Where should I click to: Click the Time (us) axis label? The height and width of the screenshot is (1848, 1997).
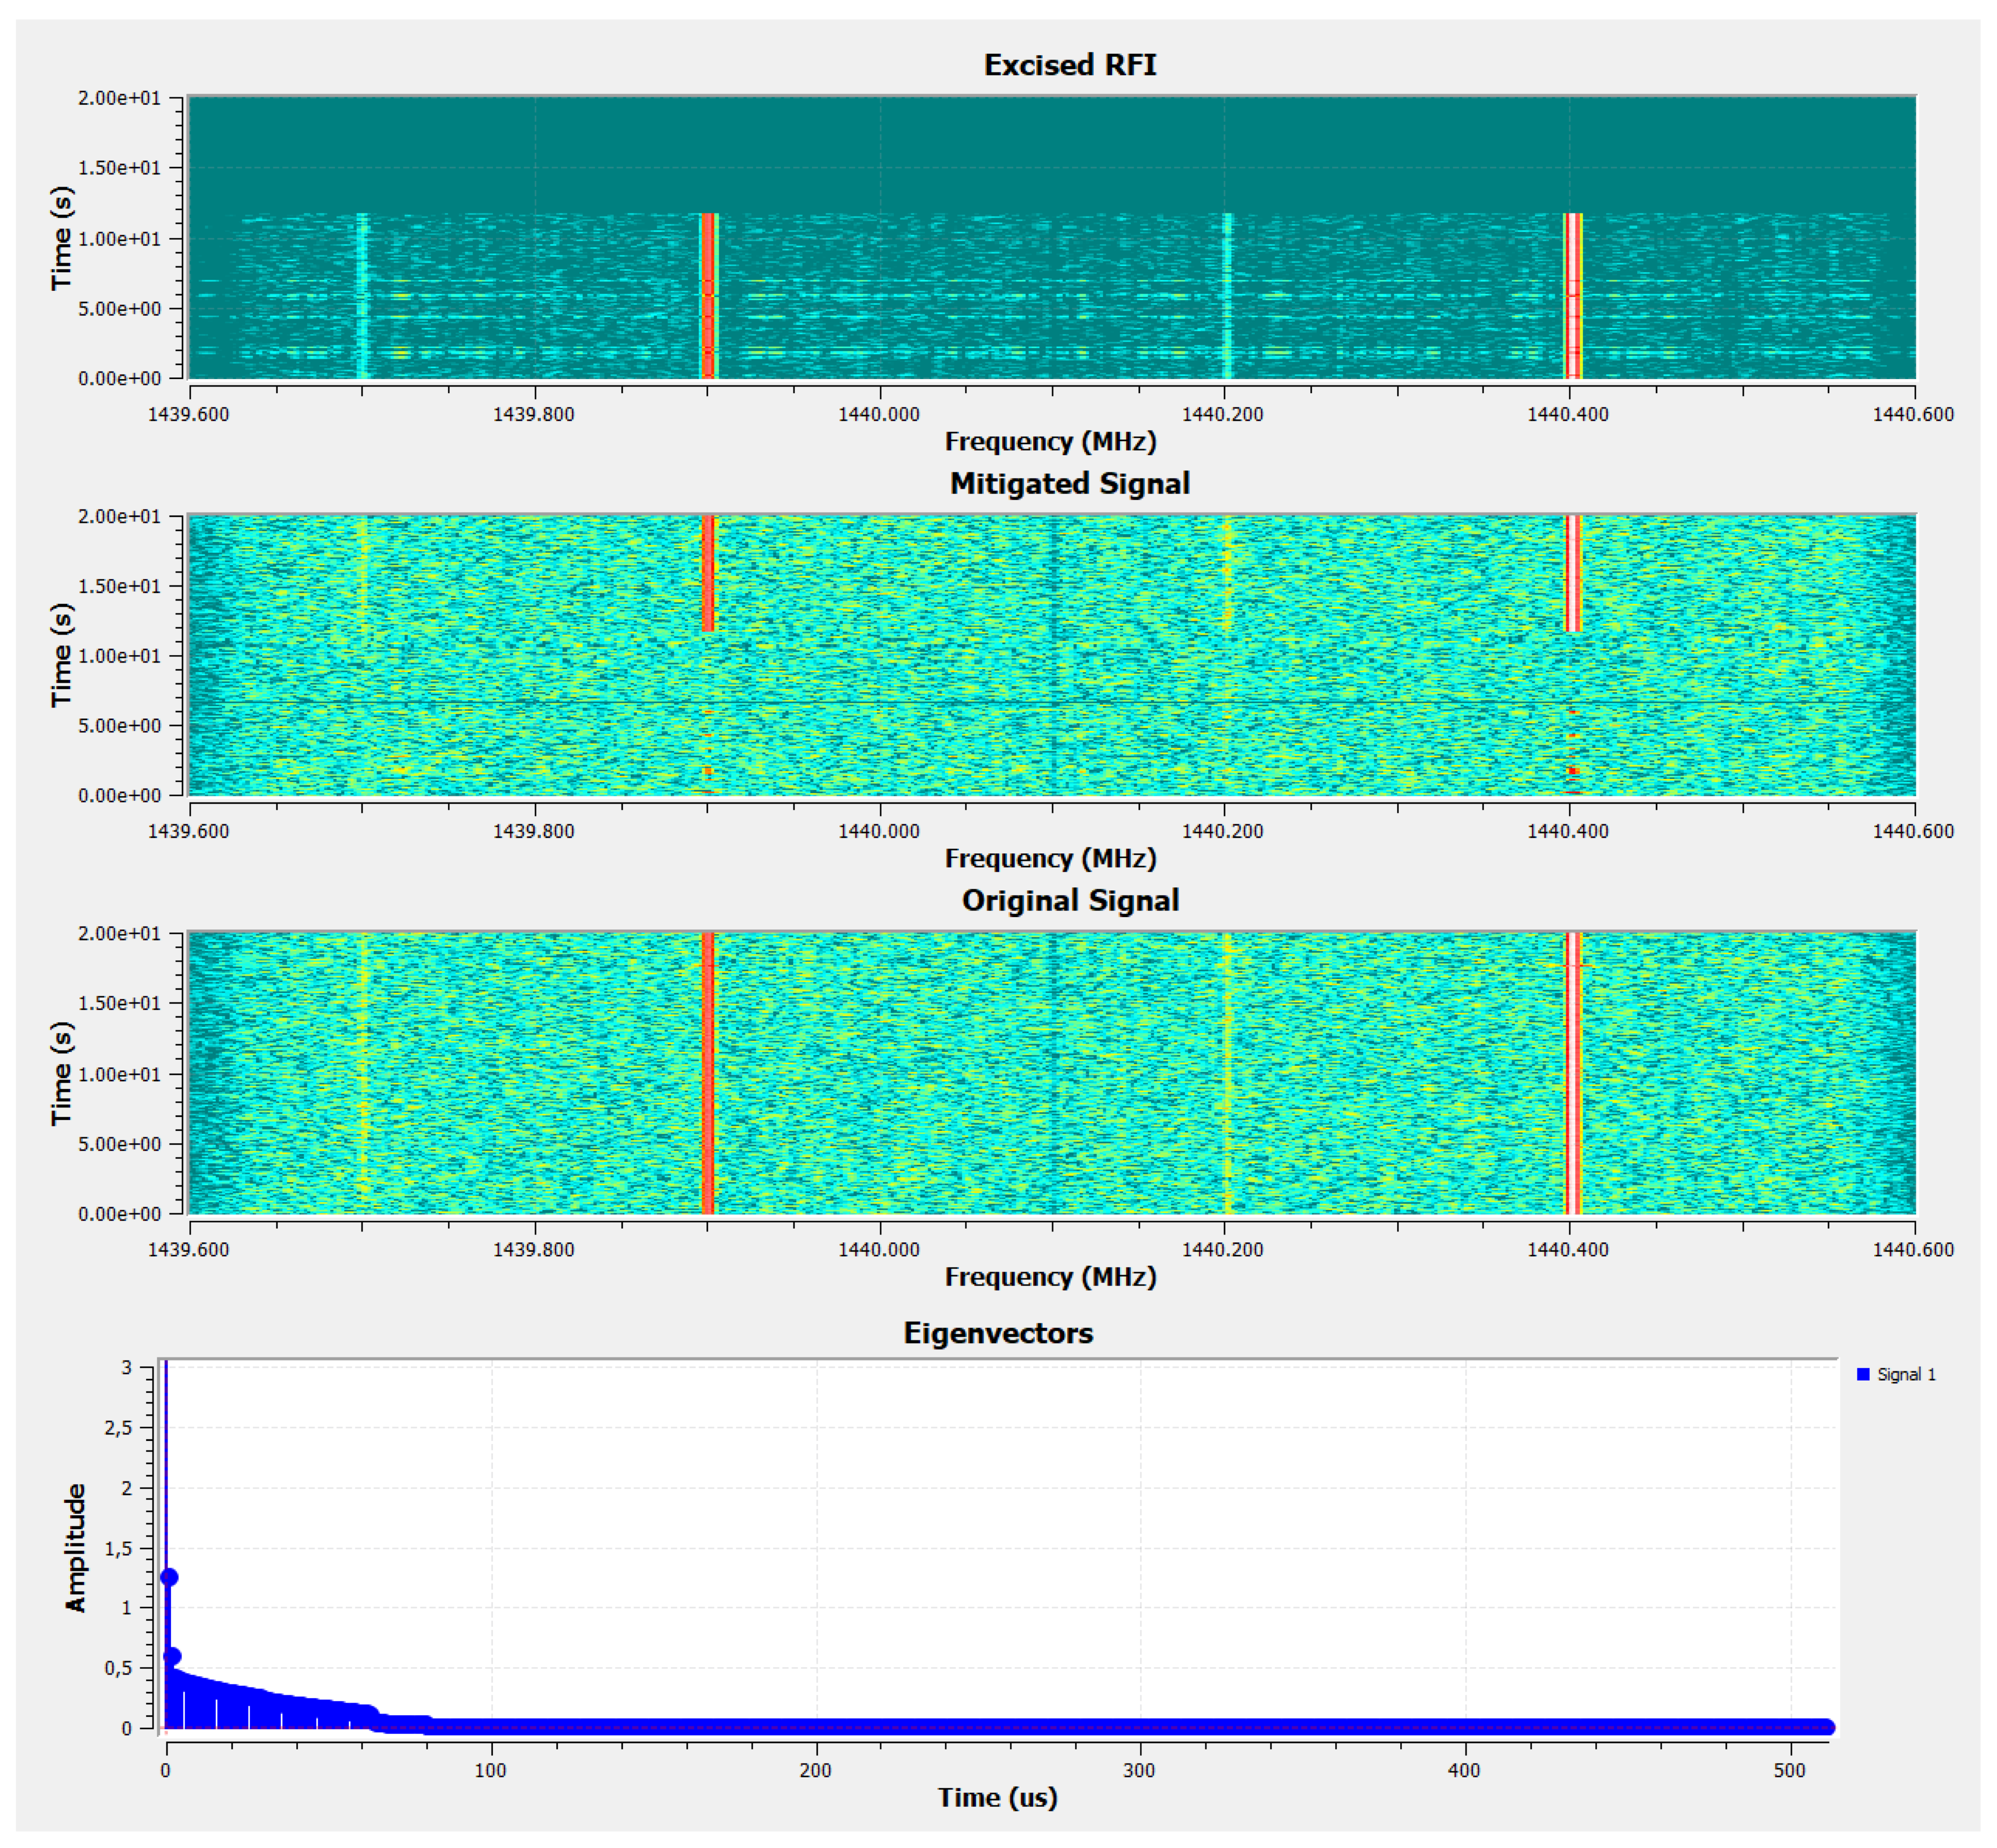tap(997, 1797)
